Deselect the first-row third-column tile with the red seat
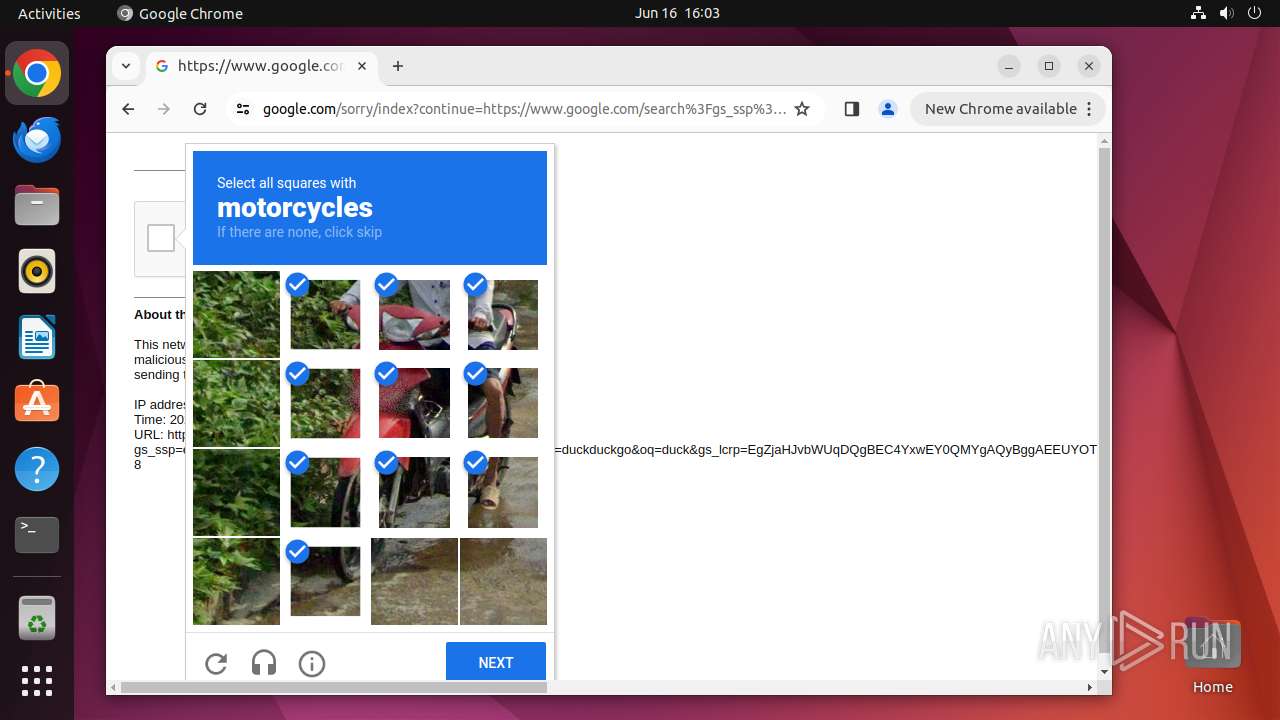The height and width of the screenshot is (720, 1280). pos(414,314)
